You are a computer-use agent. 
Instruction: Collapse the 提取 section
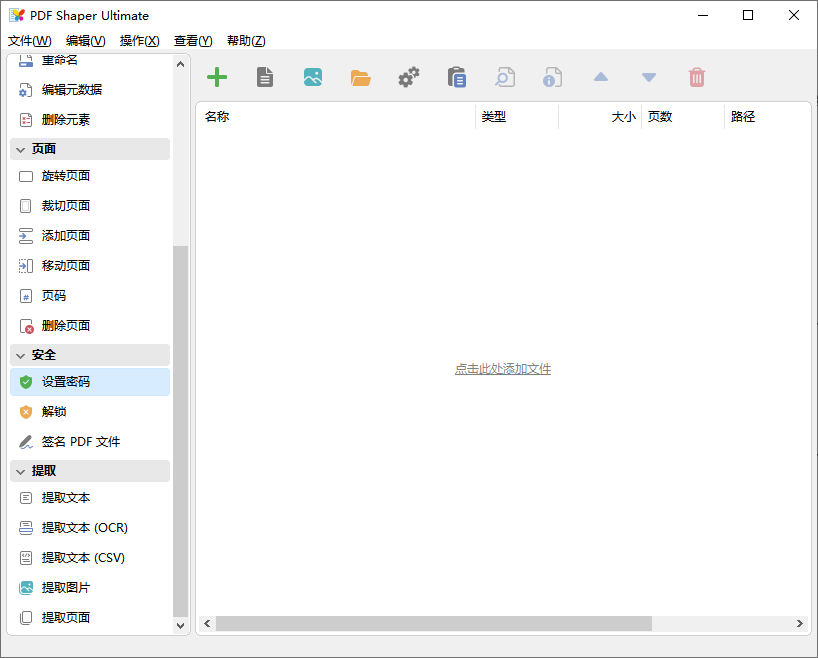pos(20,471)
